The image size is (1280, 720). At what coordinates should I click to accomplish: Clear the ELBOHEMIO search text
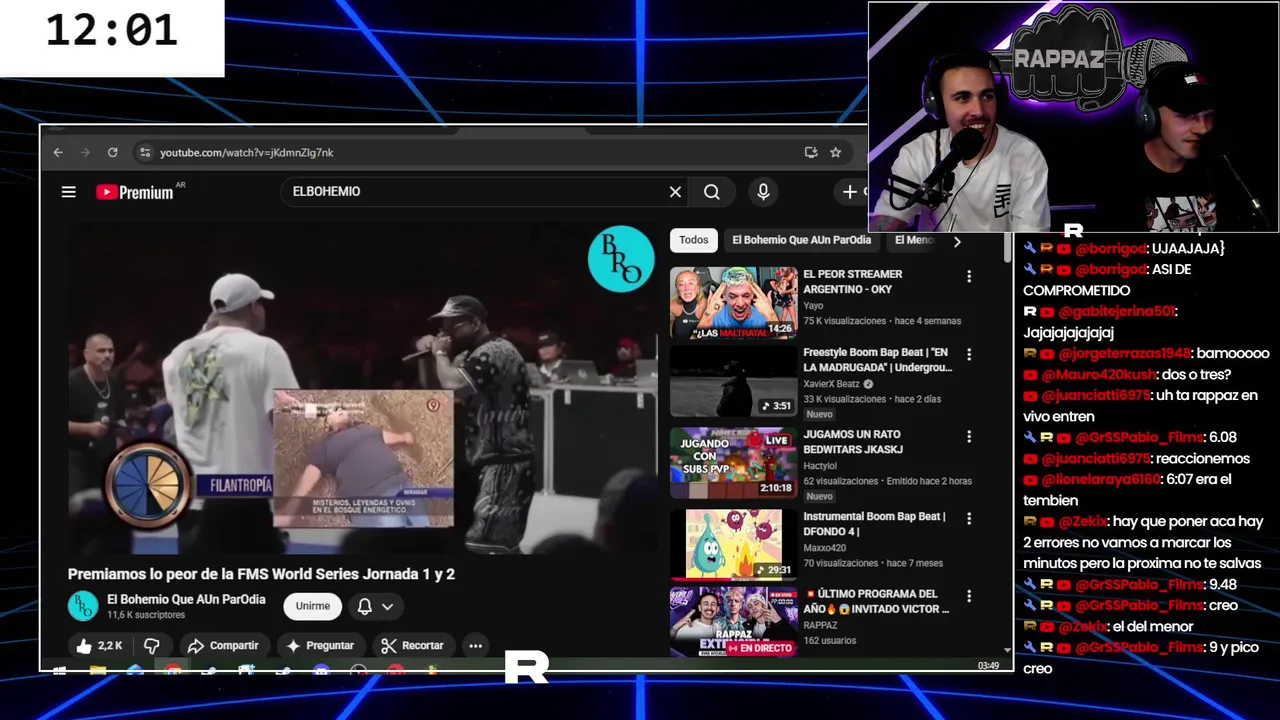coord(675,192)
